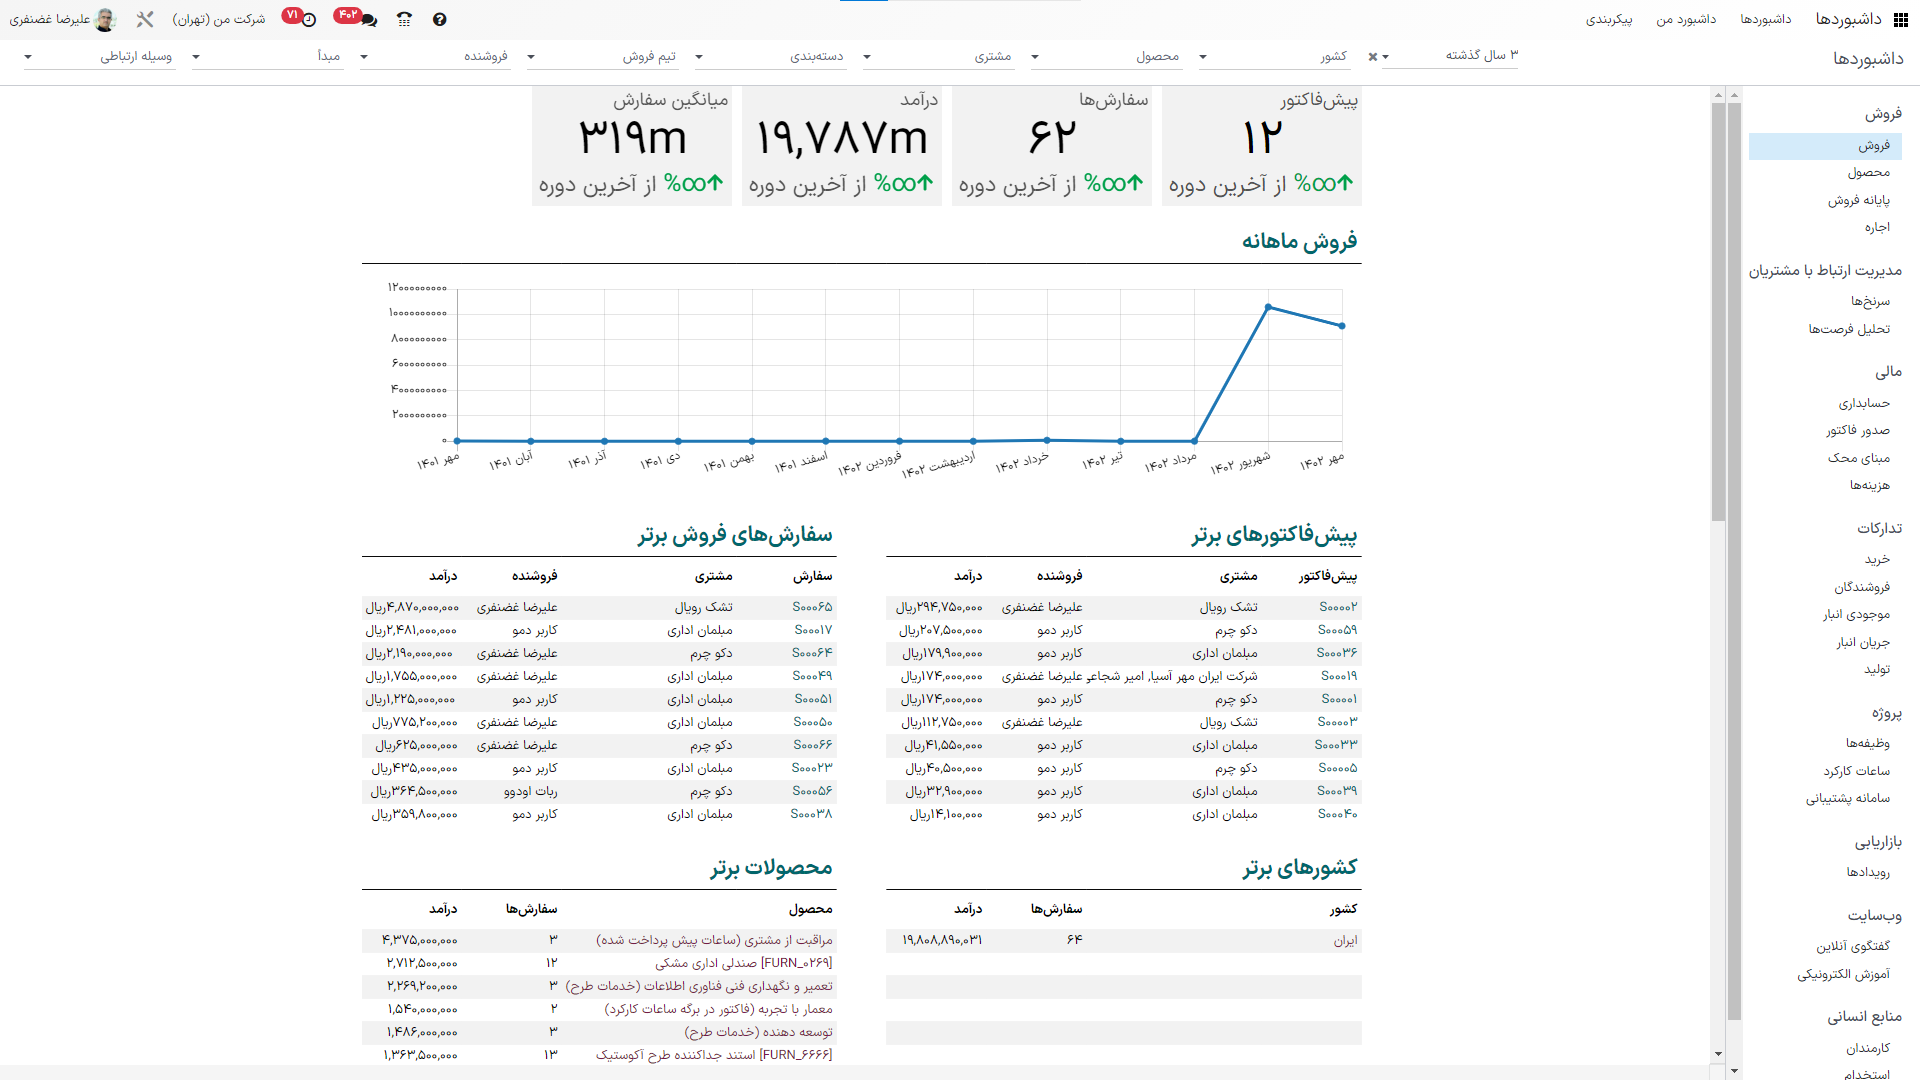Open the وسیله ارتباطی filter dropdown

coord(28,57)
